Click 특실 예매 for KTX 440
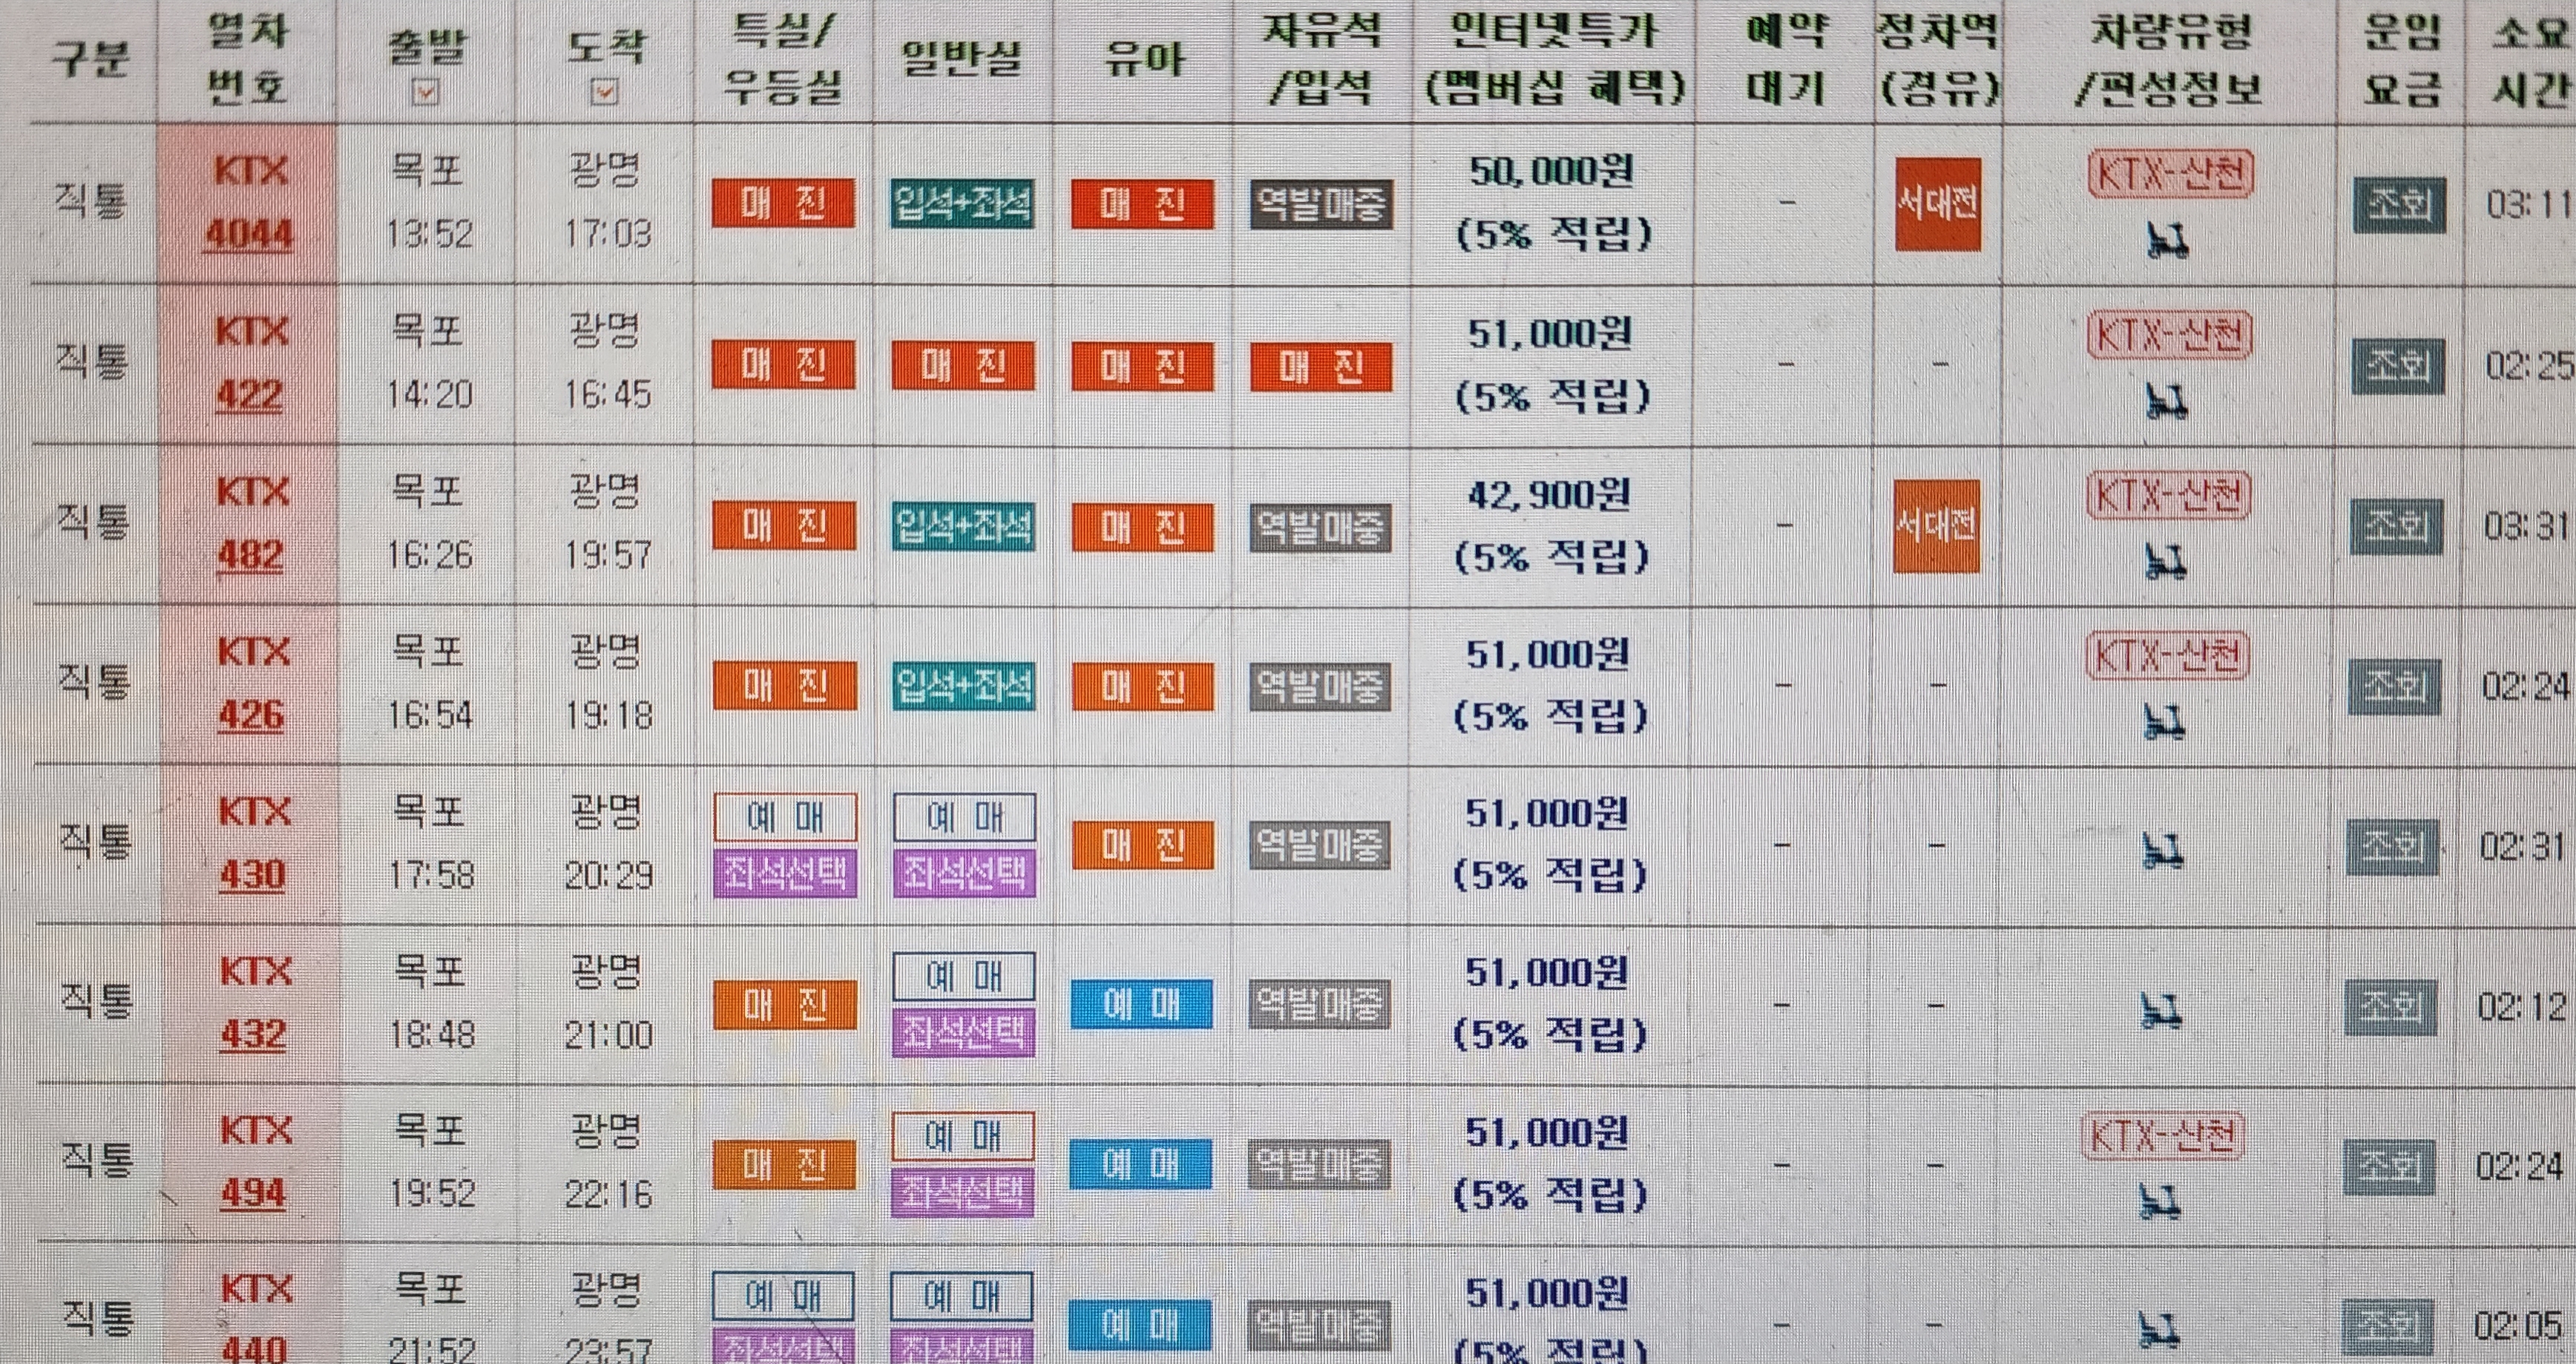The height and width of the screenshot is (1364, 2576). pos(784,1297)
